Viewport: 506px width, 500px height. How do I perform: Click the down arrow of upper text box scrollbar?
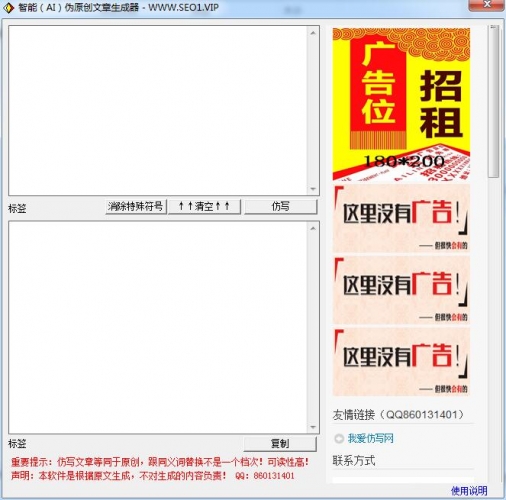point(313,189)
